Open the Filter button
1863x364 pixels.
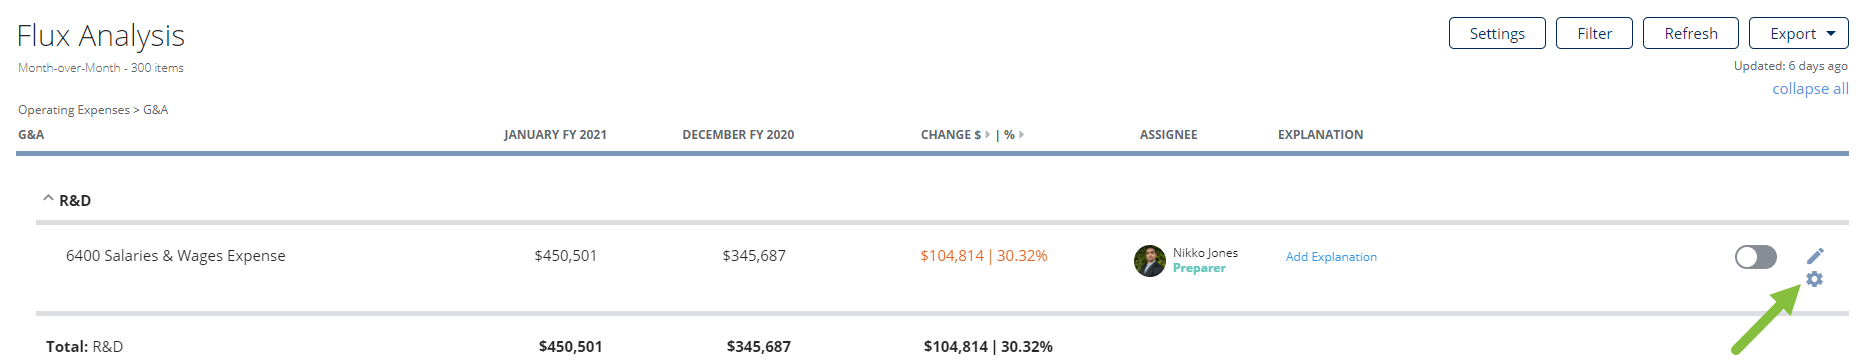tap(1594, 33)
